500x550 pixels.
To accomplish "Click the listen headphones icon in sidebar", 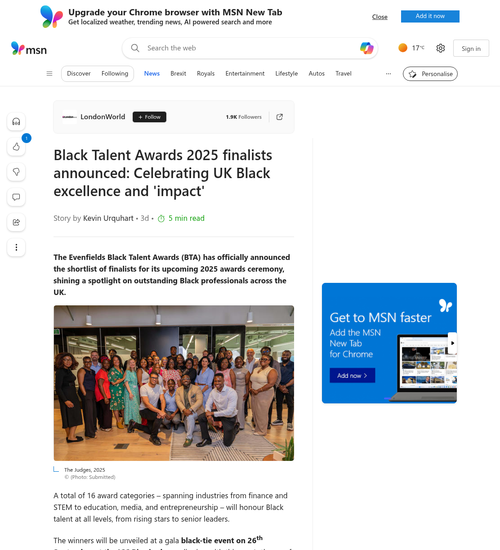I will 16,122.
